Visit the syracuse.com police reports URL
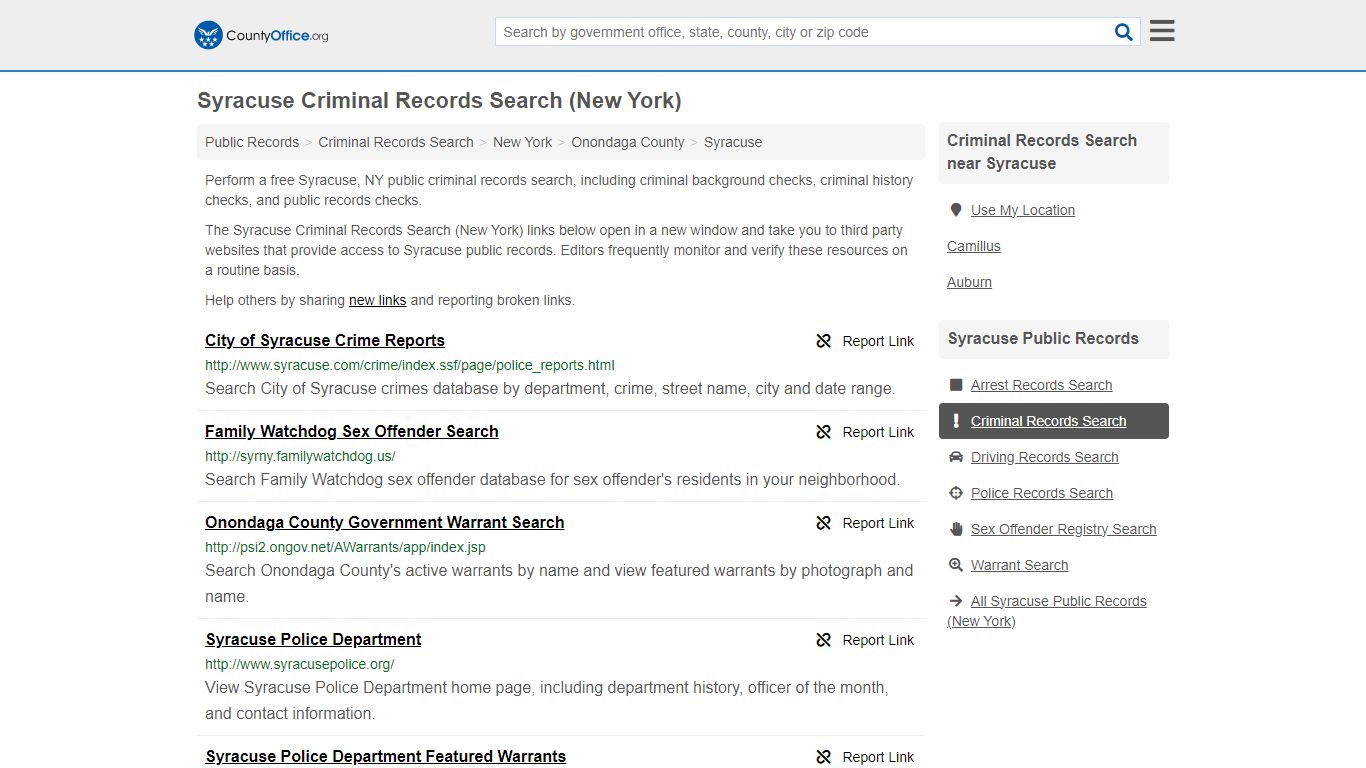 point(410,365)
